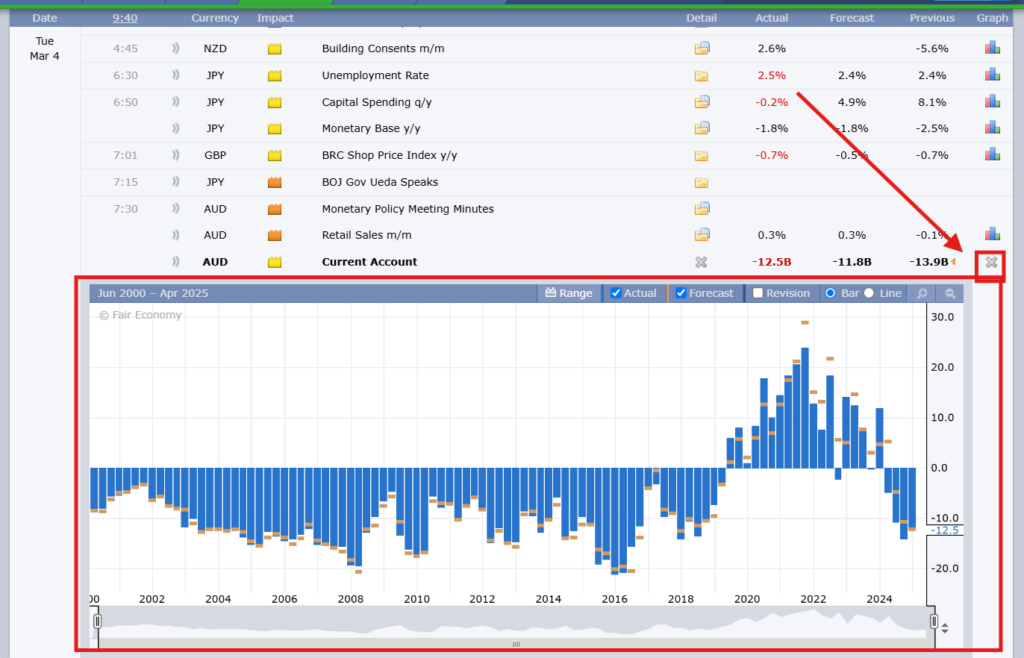Image resolution: width=1024 pixels, height=658 pixels.
Task: Click yellow impact icon for Current Account
Action: click(x=274, y=262)
